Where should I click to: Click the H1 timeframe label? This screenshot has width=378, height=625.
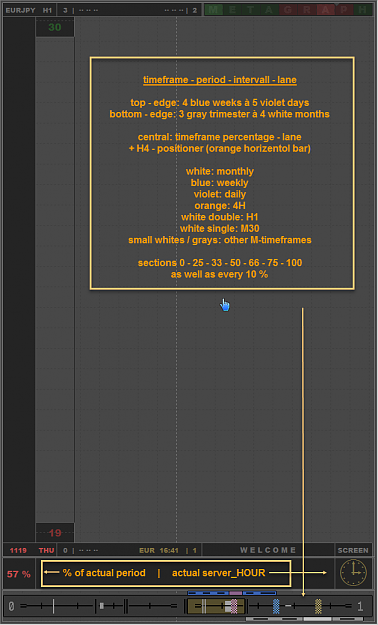(x=47, y=10)
